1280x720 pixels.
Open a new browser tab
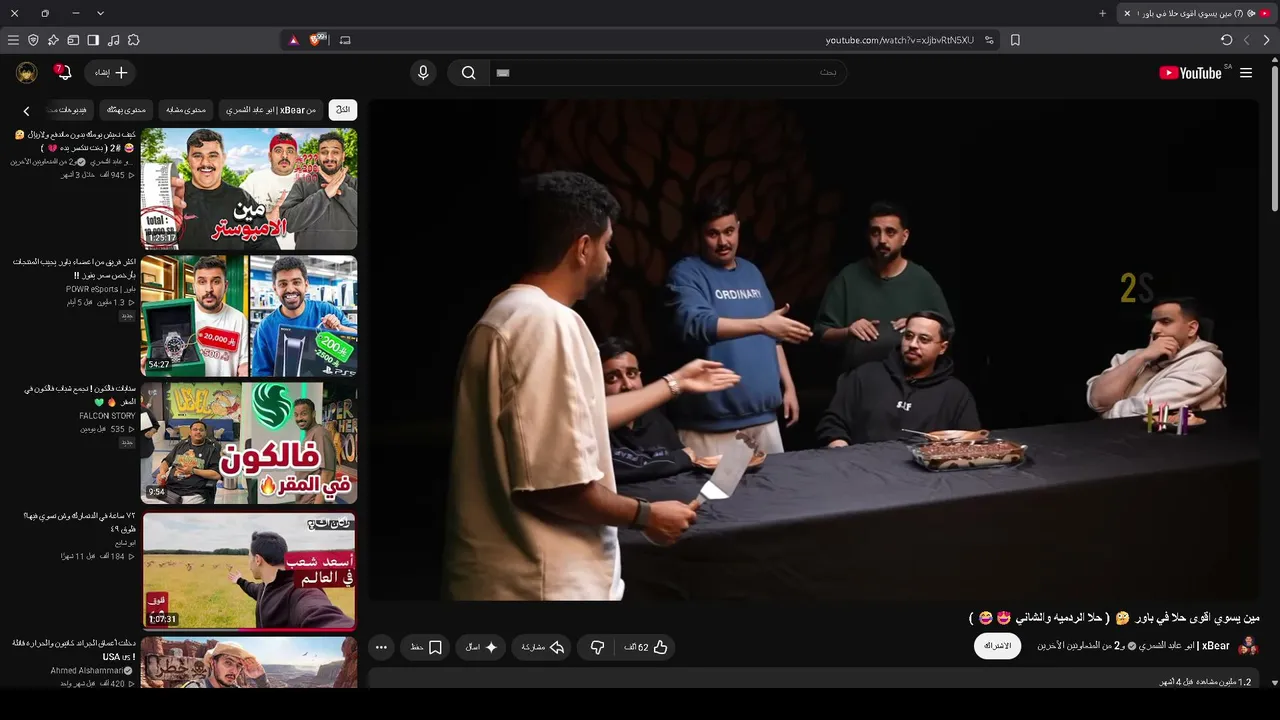1103,13
